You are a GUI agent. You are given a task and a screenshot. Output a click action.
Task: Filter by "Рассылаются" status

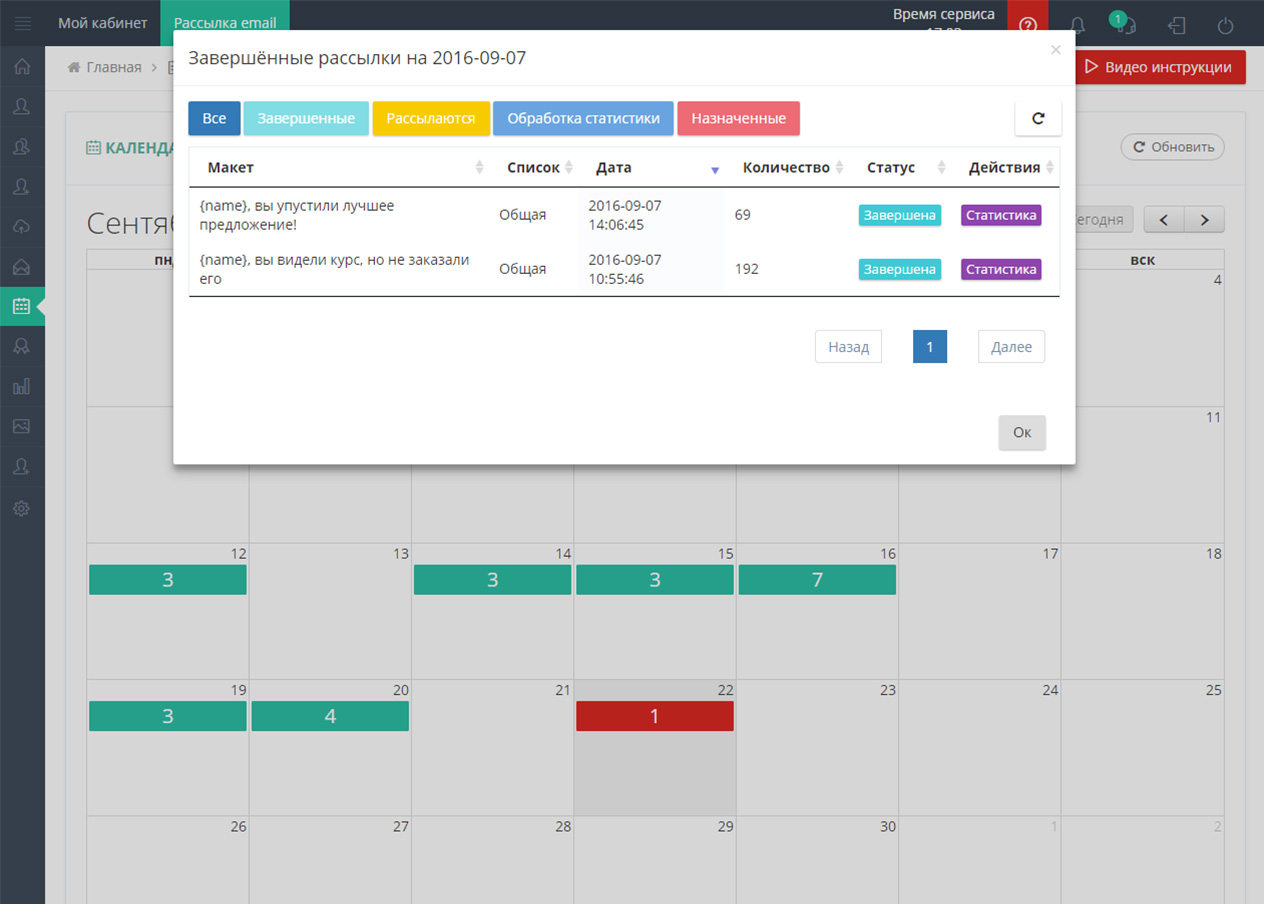point(431,118)
